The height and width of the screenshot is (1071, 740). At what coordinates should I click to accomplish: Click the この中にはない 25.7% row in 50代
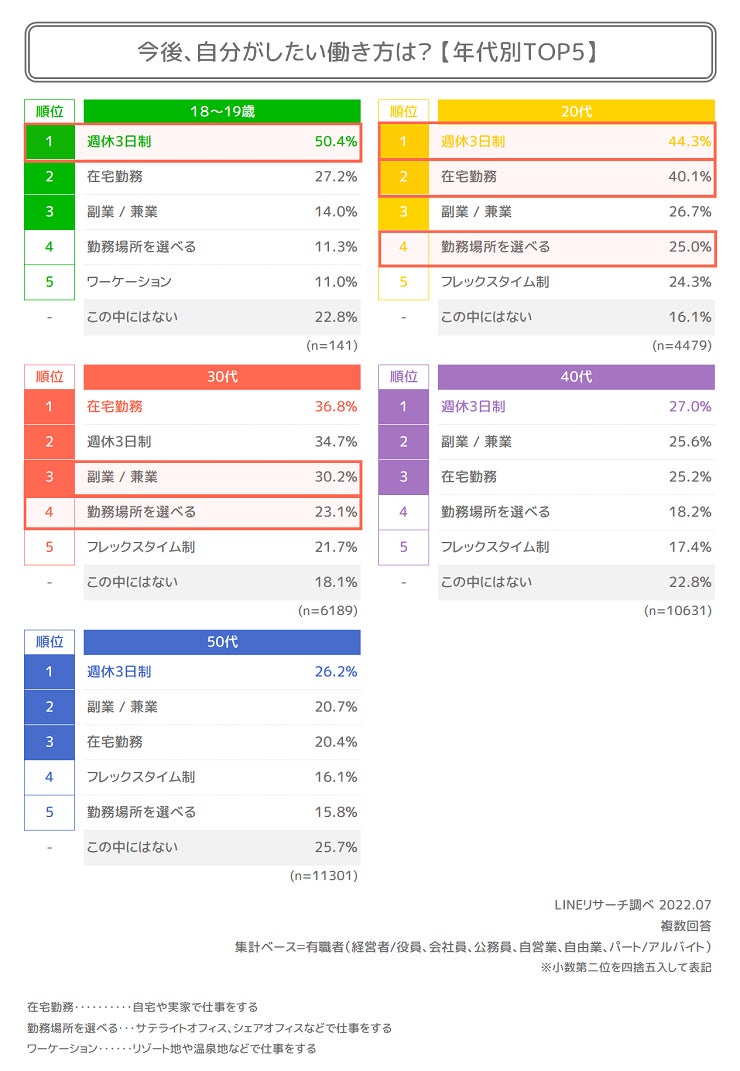(x=222, y=847)
